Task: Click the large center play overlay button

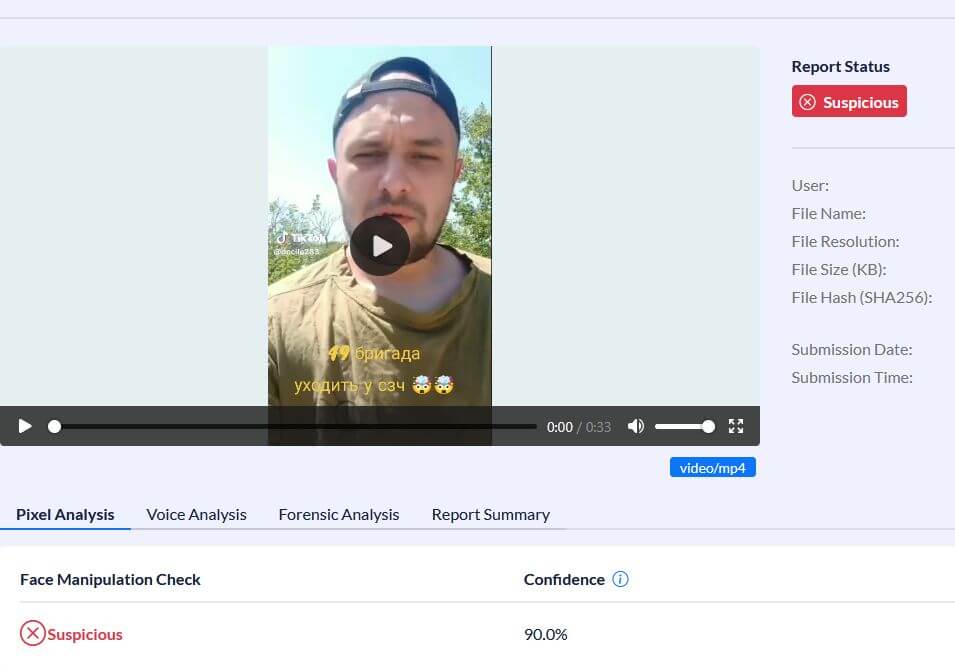Action: coord(379,246)
